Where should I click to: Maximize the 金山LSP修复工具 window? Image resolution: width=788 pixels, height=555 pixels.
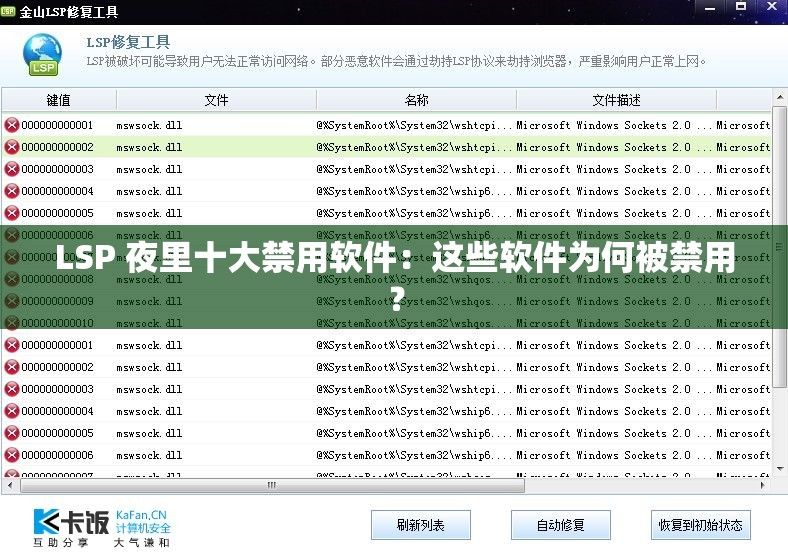(x=741, y=7)
